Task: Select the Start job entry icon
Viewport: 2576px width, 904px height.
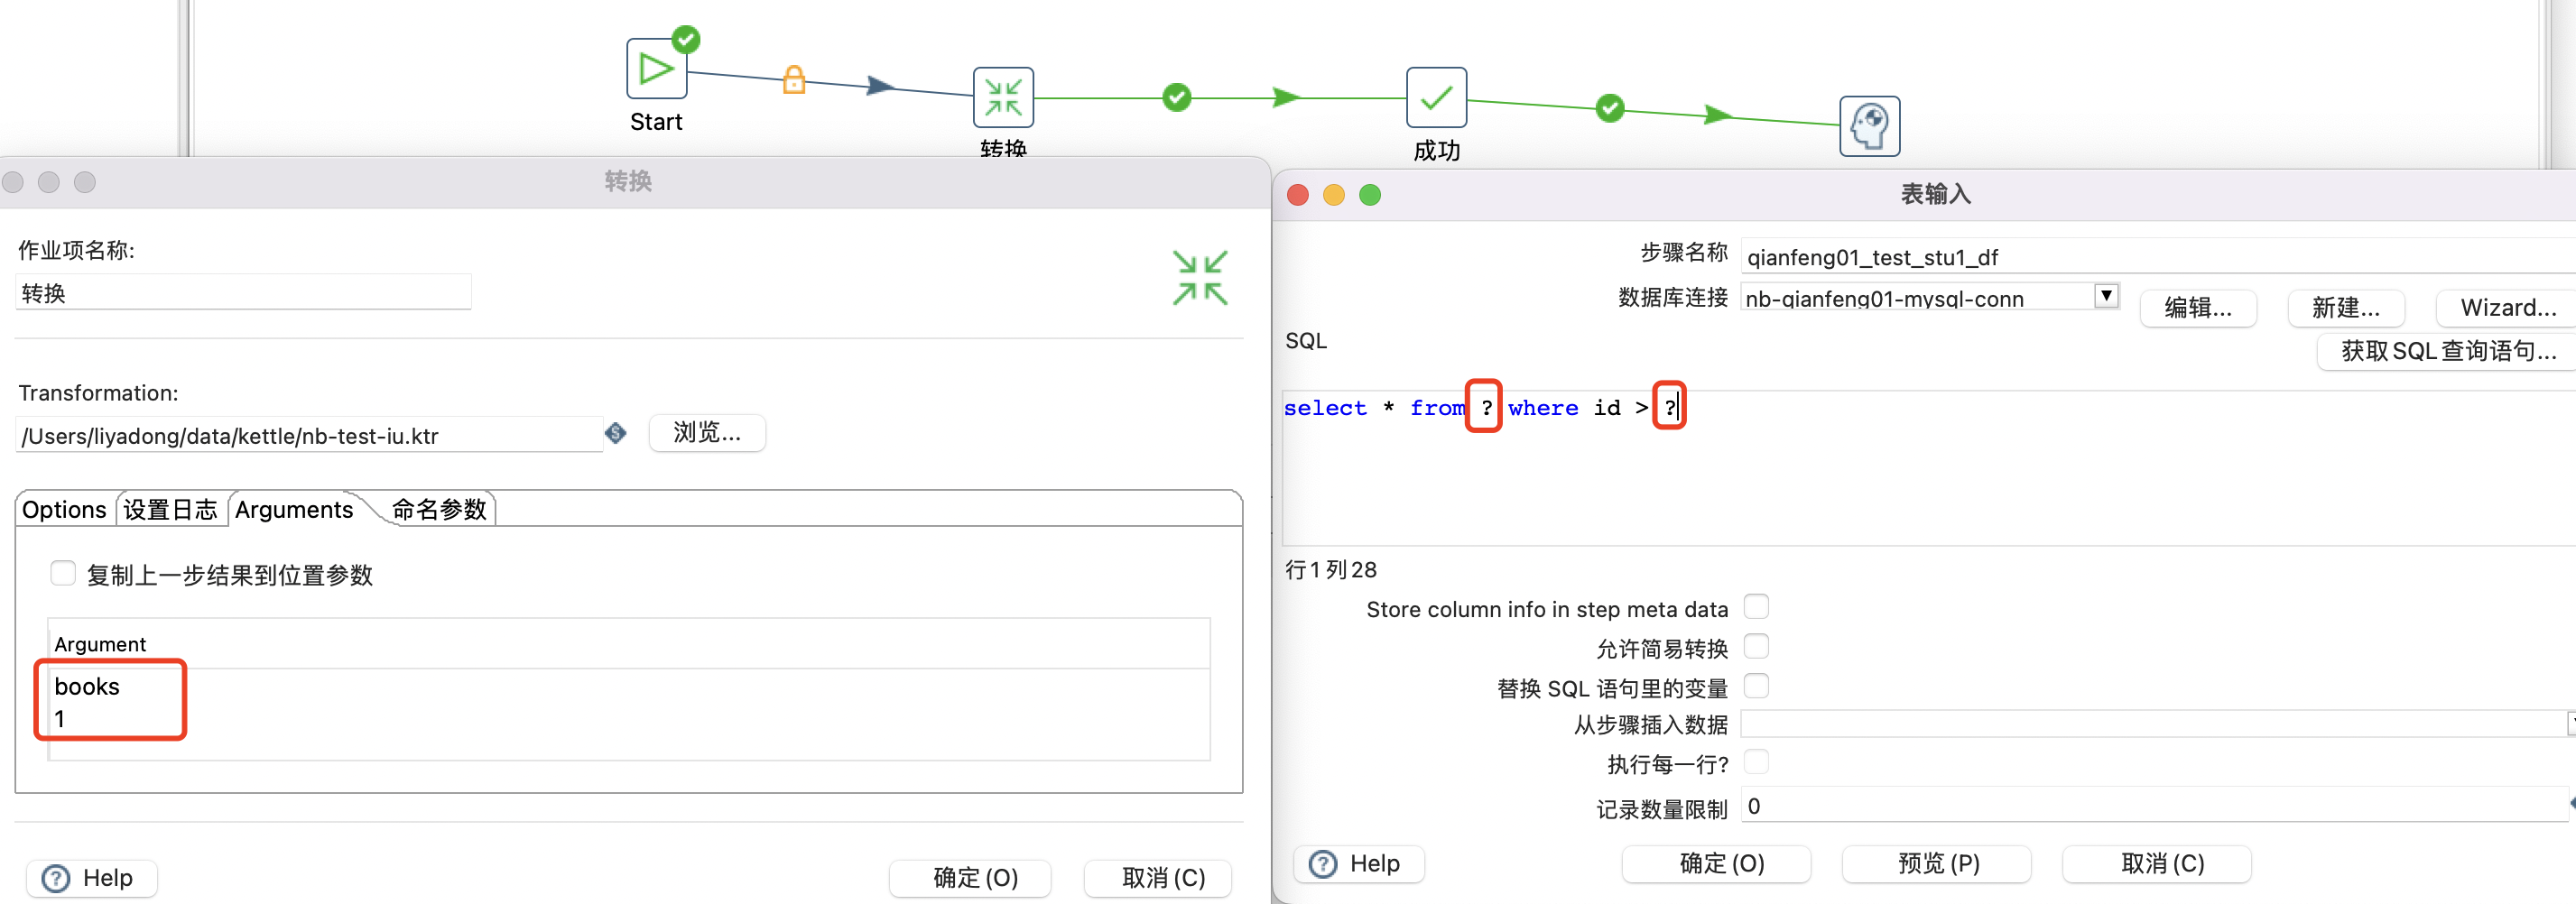Action: coord(656,68)
